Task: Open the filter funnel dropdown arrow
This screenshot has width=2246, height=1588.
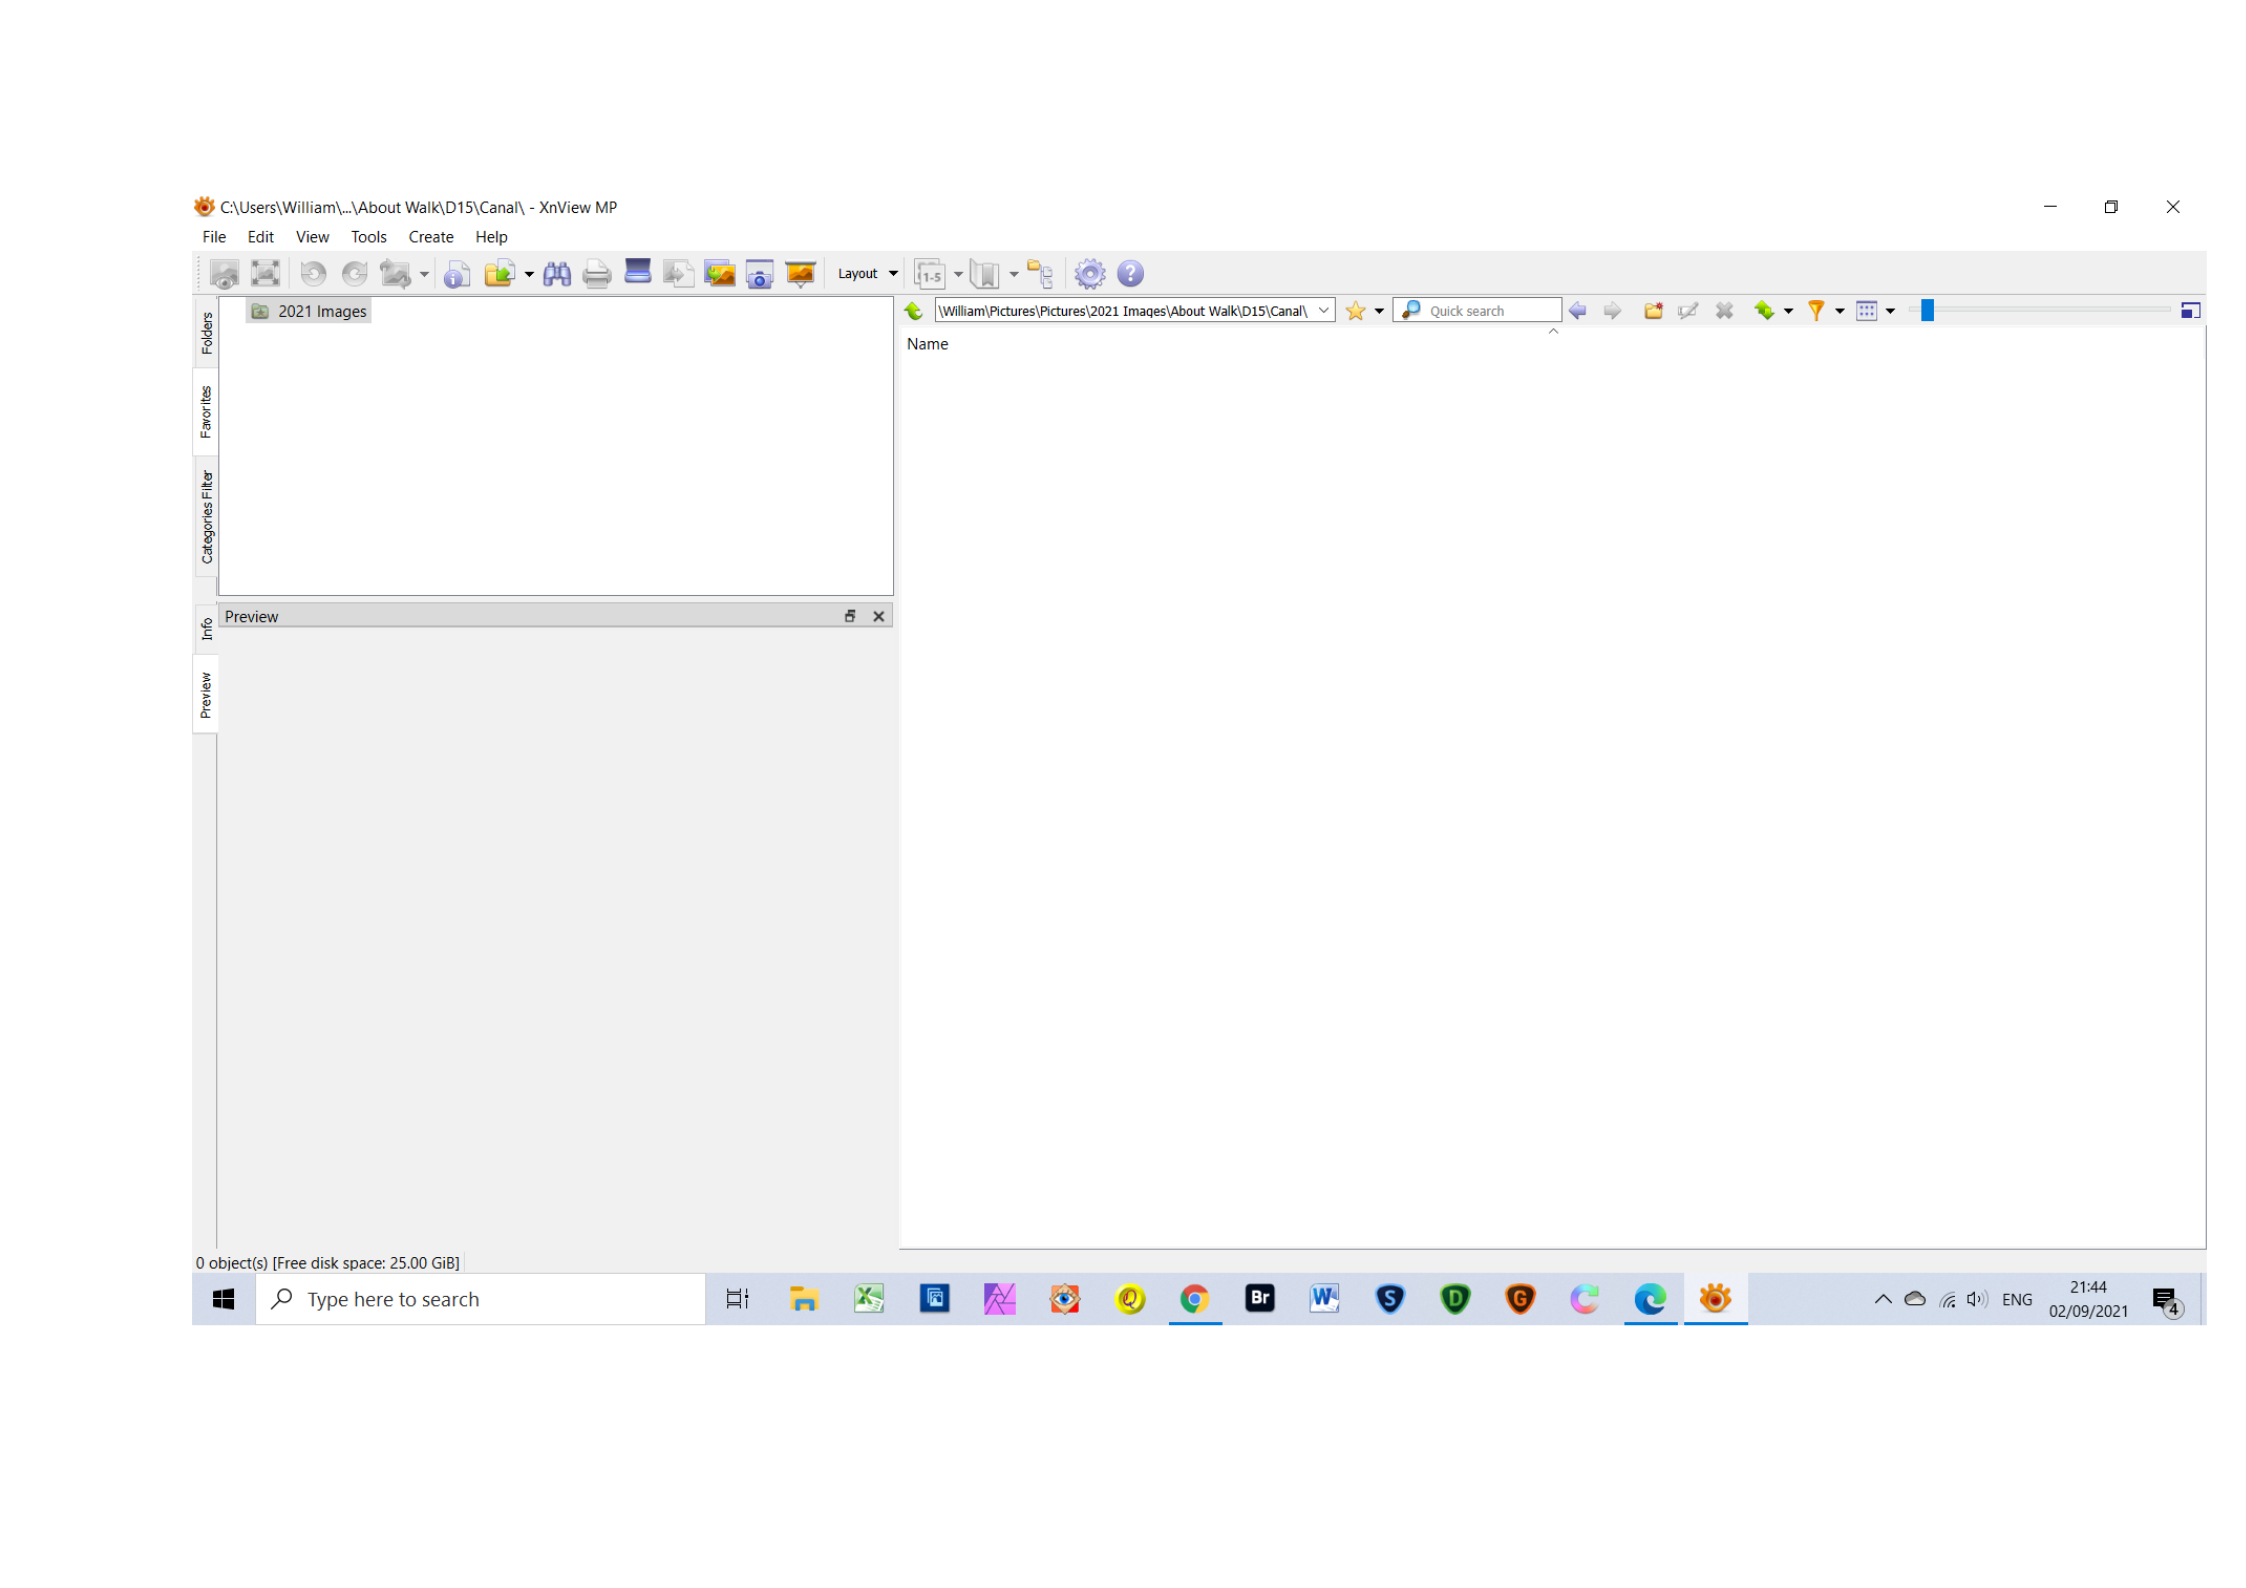Action: pyautogui.click(x=1839, y=312)
